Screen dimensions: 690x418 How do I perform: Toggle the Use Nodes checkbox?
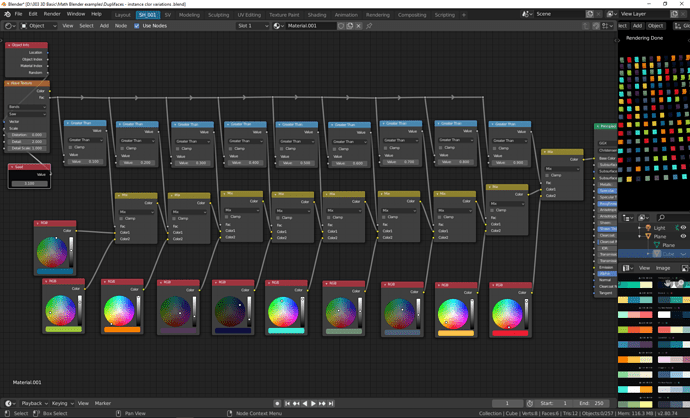[x=136, y=26]
